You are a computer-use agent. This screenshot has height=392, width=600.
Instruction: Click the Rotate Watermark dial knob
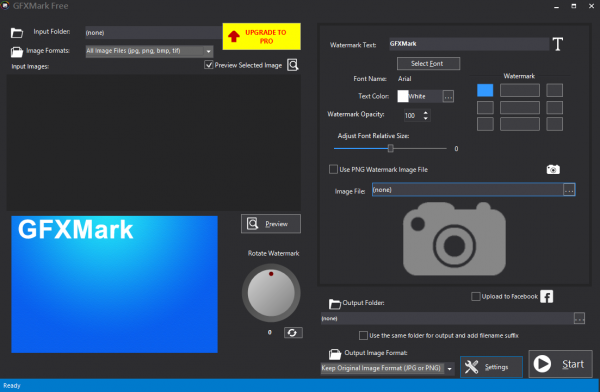click(x=271, y=293)
